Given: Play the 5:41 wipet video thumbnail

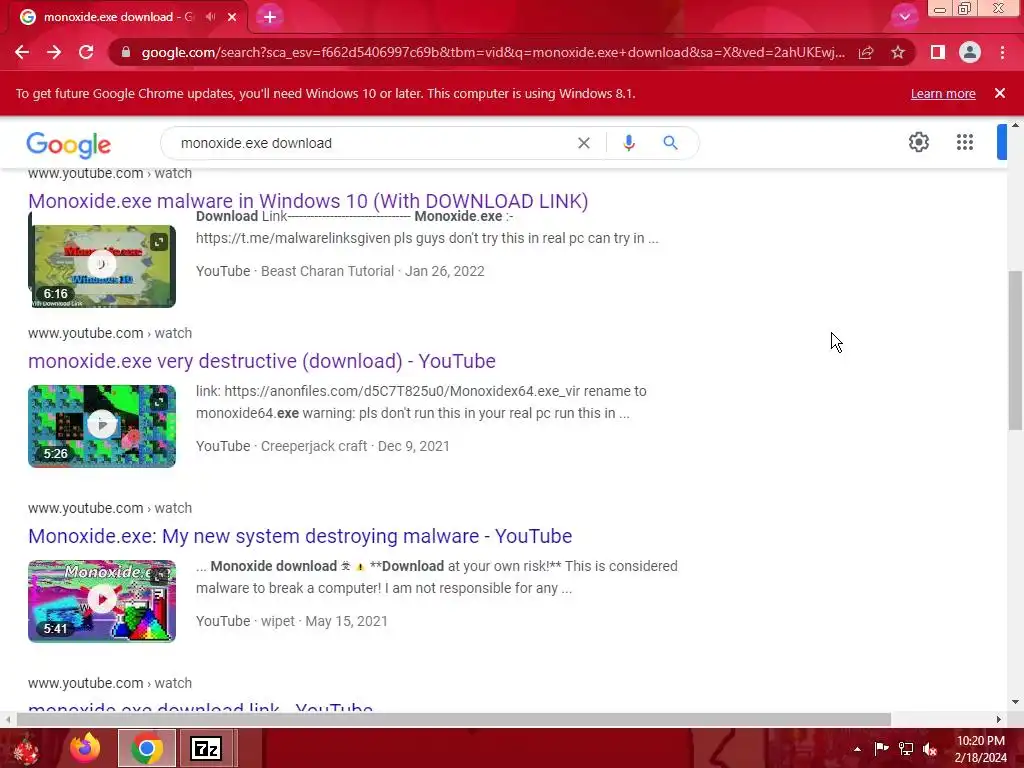Looking at the screenshot, I should pos(102,601).
